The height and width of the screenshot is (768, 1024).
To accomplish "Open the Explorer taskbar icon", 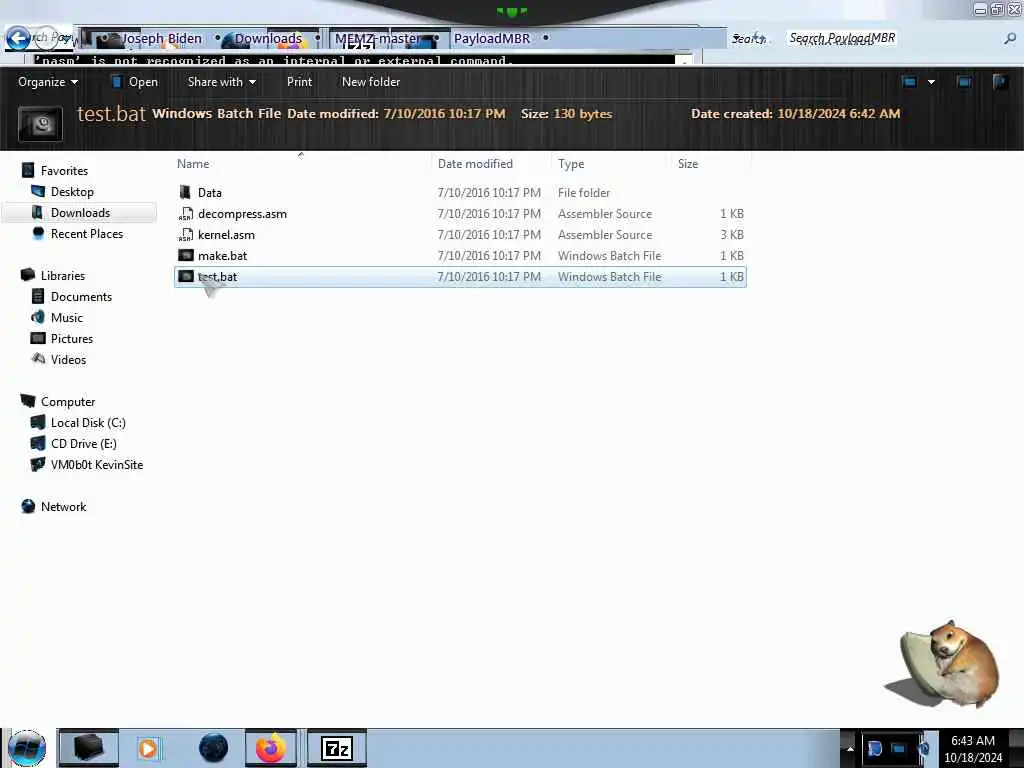I will tap(89, 748).
